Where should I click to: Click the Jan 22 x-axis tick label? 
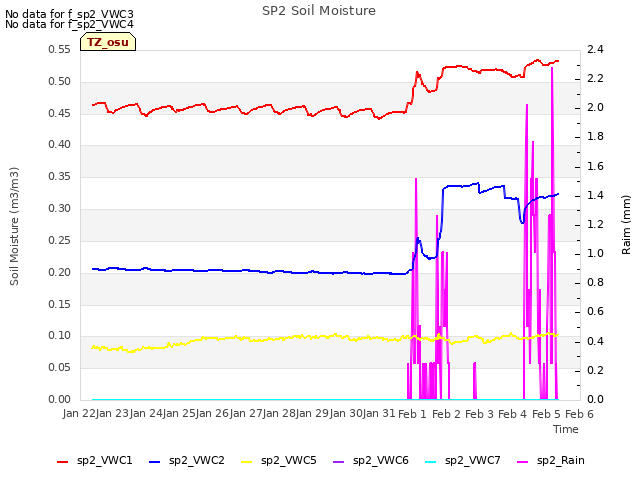point(79,414)
